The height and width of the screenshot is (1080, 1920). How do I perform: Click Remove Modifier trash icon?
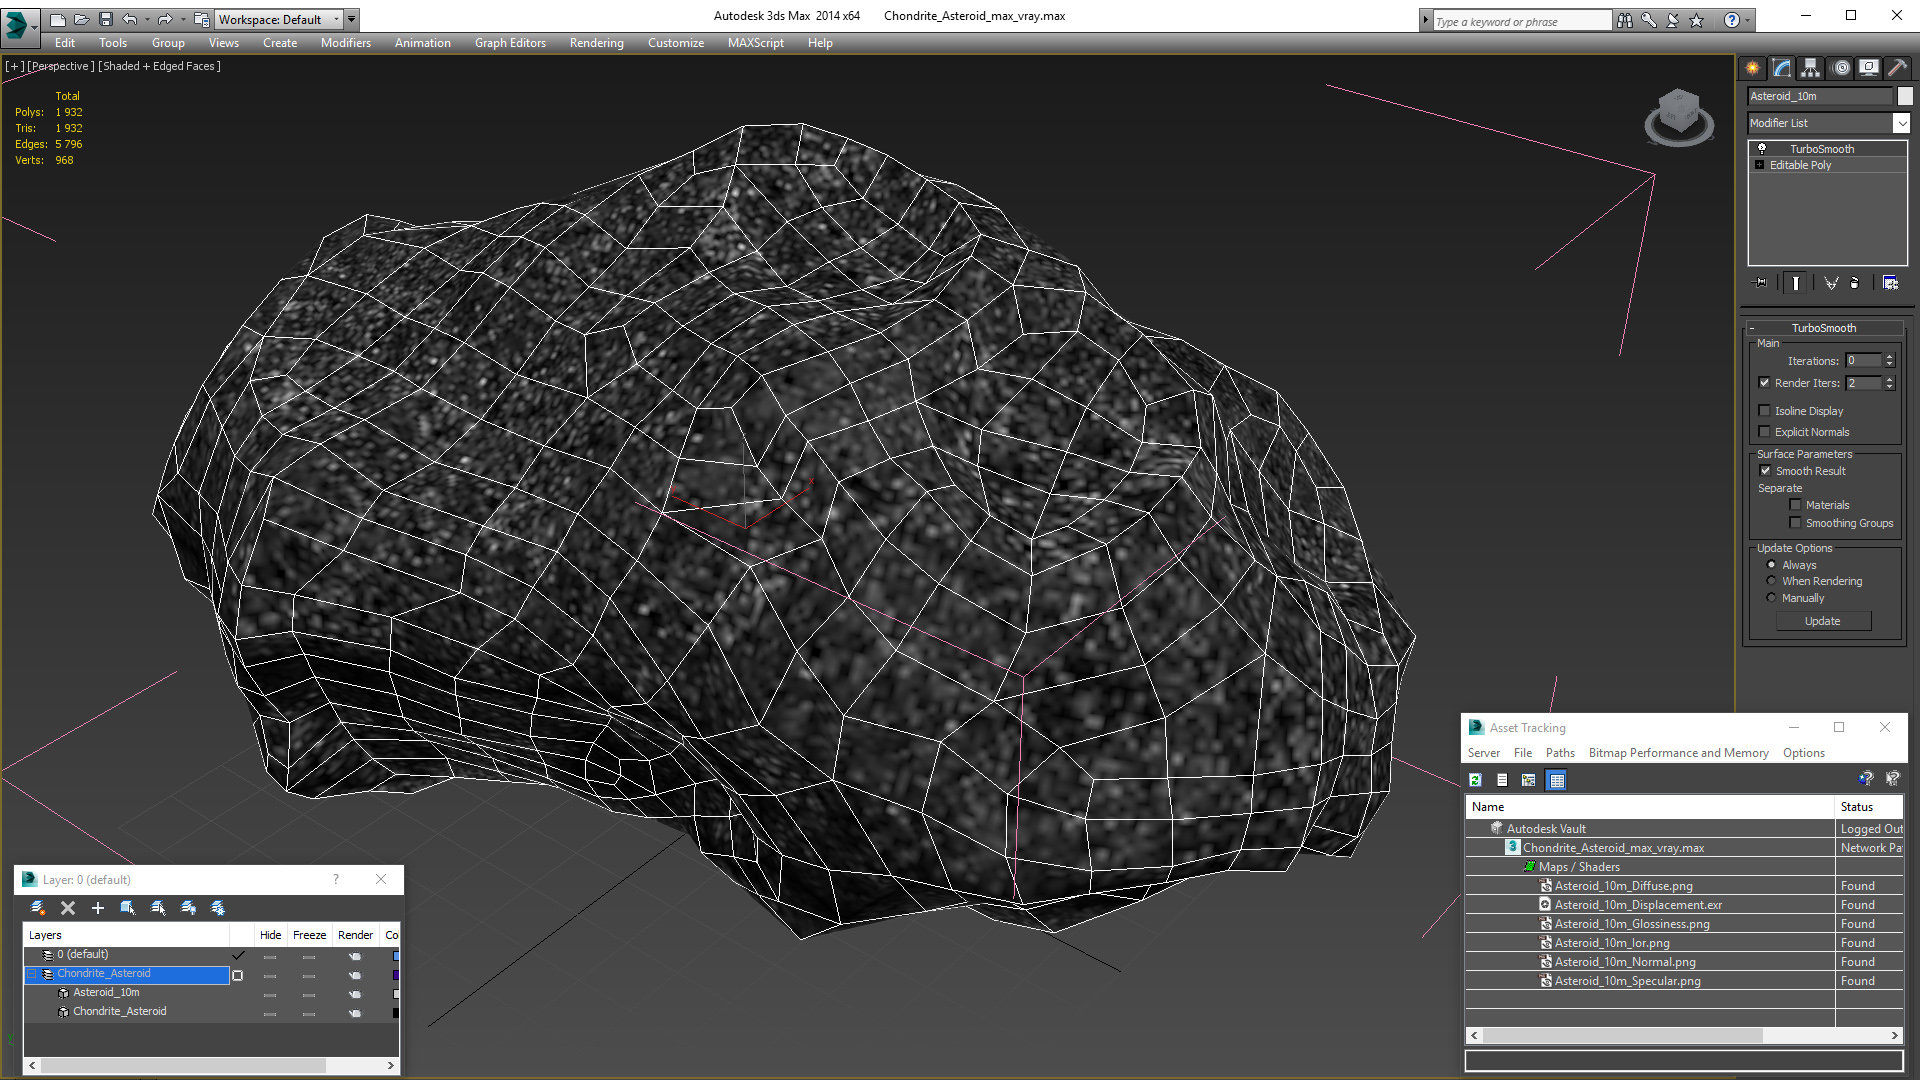pos(1854,283)
